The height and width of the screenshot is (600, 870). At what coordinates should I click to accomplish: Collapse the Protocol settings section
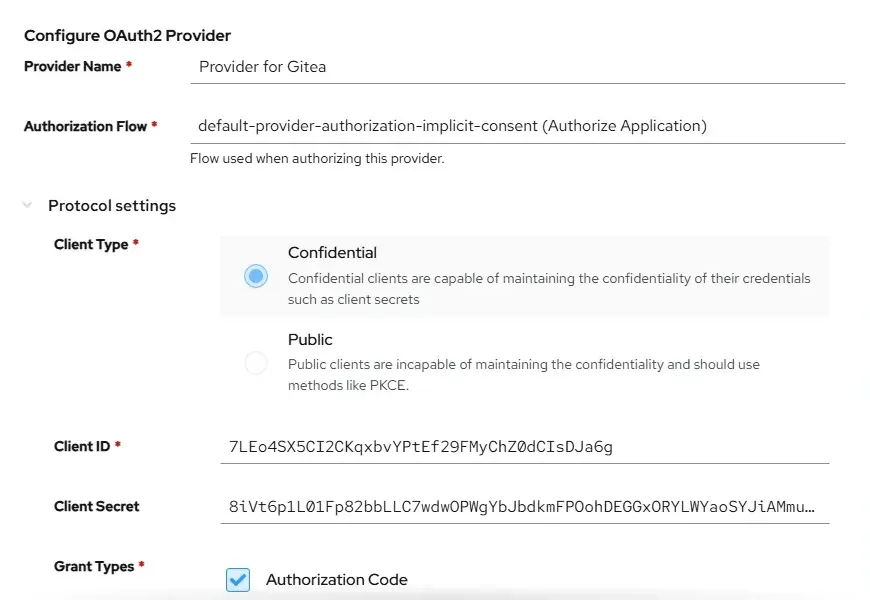[27, 205]
